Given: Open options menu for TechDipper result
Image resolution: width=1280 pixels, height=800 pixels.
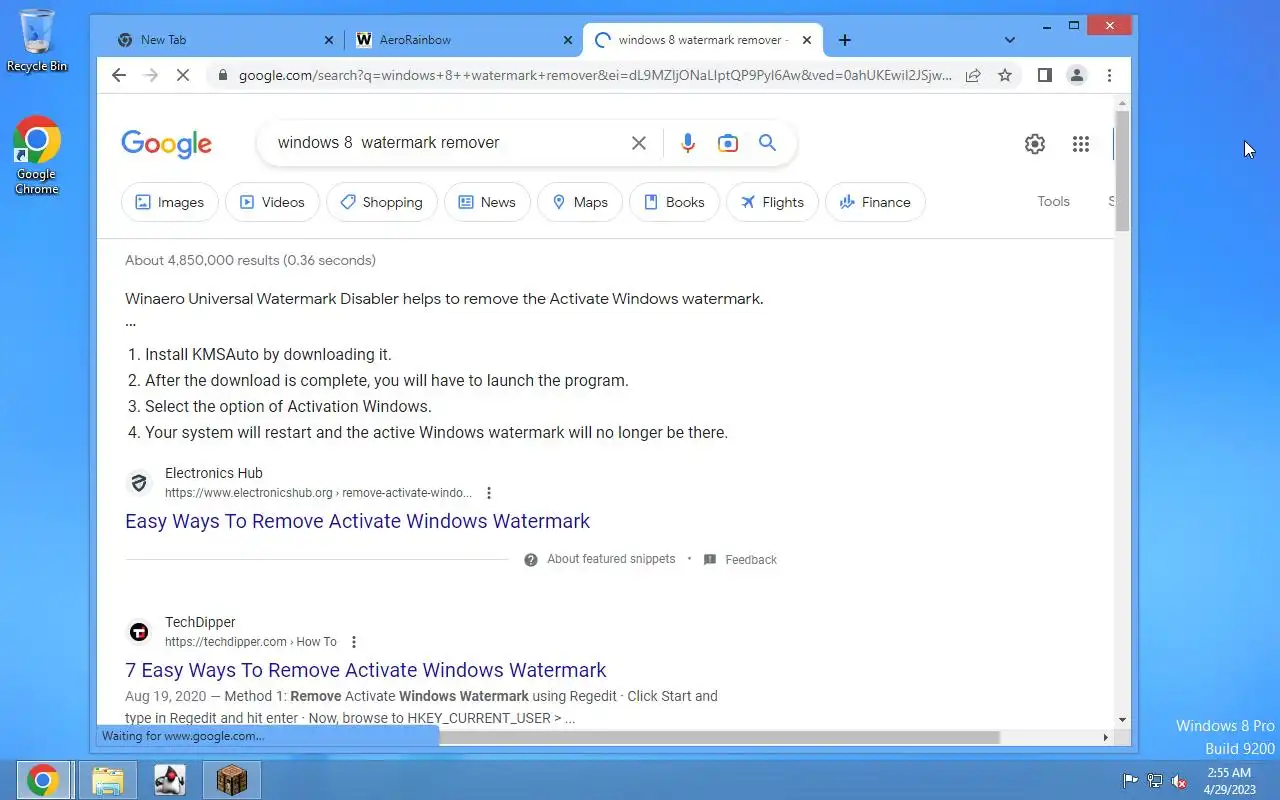Looking at the screenshot, I should (353, 642).
